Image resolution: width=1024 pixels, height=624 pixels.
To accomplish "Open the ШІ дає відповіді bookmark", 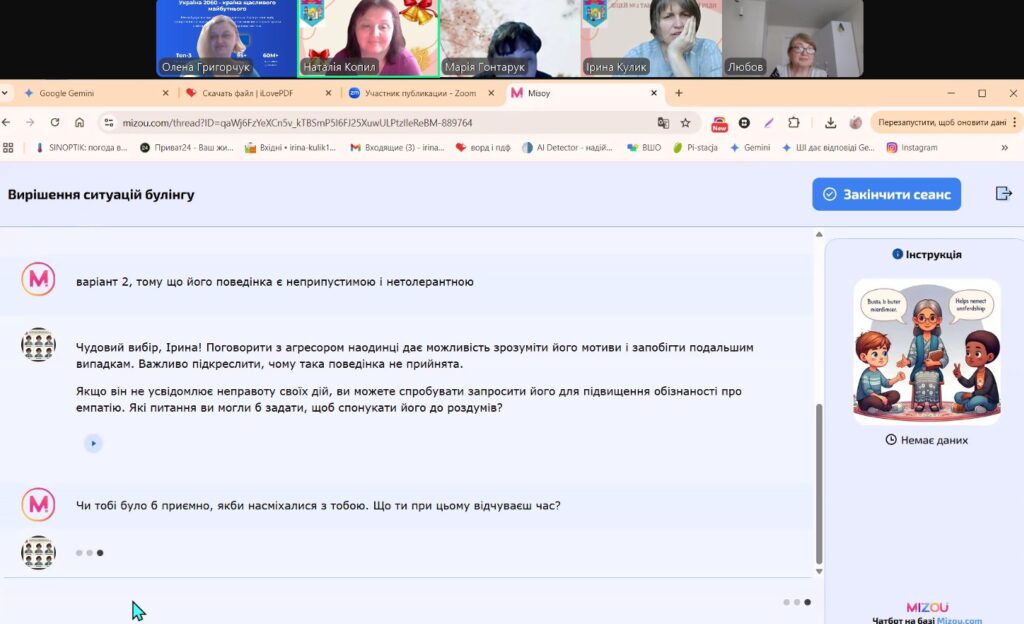I will (x=828, y=148).
